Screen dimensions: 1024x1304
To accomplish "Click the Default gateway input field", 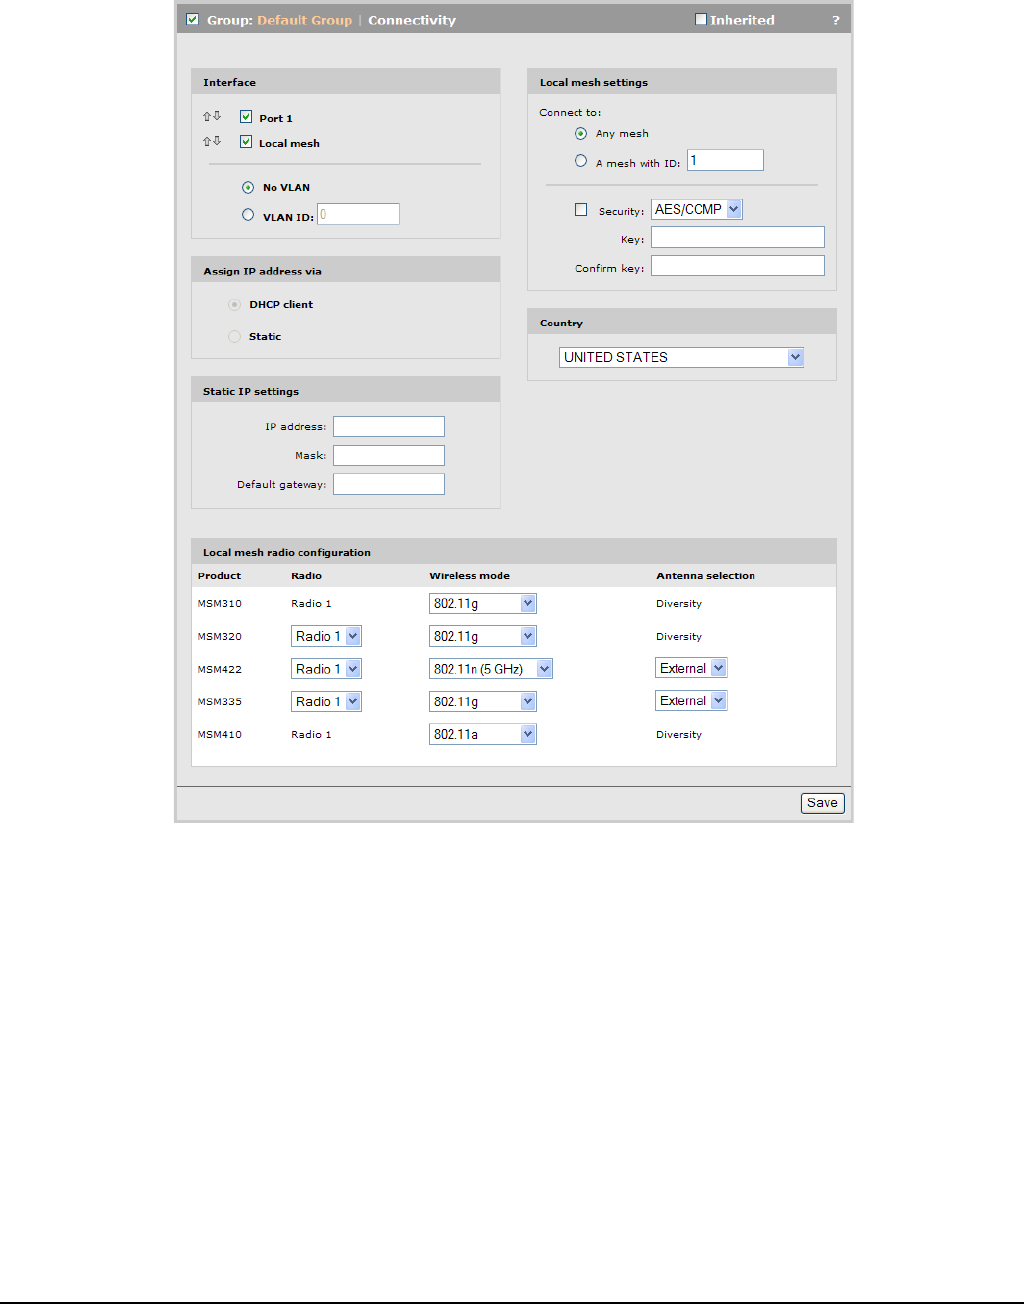I will (x=389, y=484).
